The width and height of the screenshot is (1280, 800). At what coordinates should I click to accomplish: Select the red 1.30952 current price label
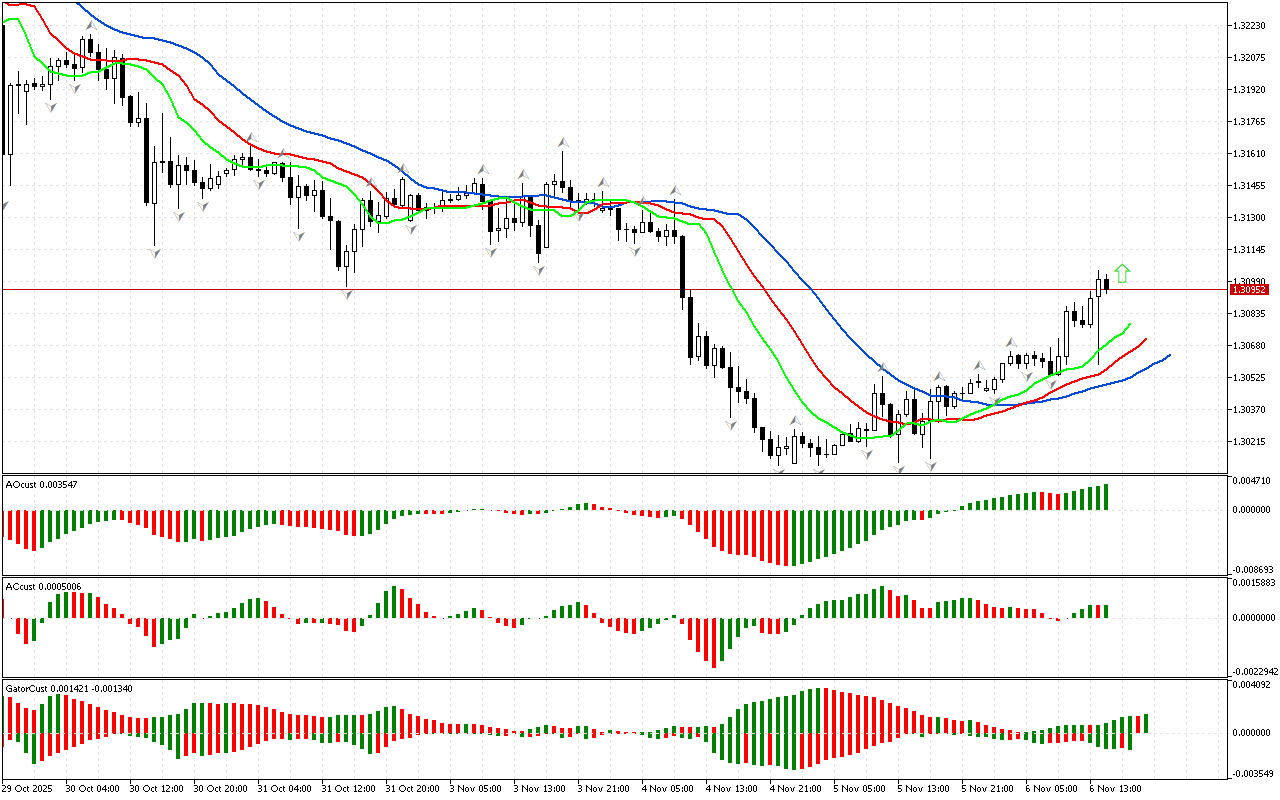pos(1250,289)
